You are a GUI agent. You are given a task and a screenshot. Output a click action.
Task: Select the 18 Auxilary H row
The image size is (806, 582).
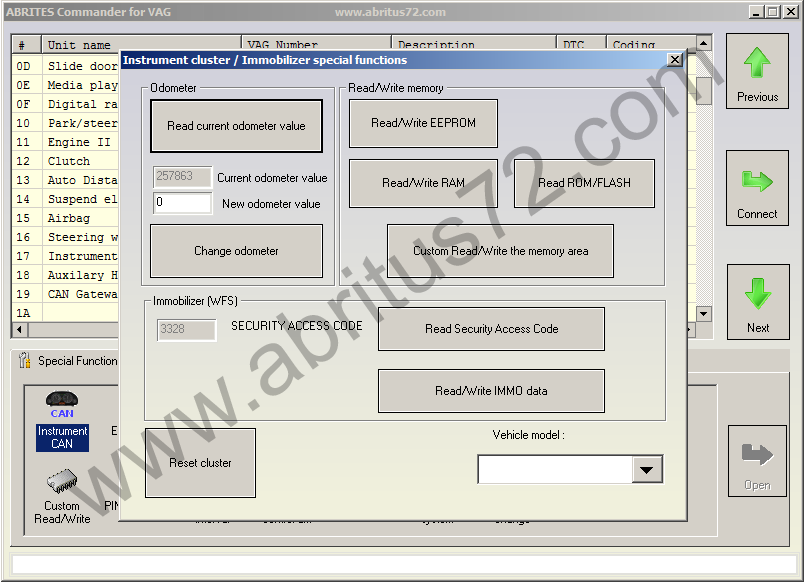click(x=66, y=276)
